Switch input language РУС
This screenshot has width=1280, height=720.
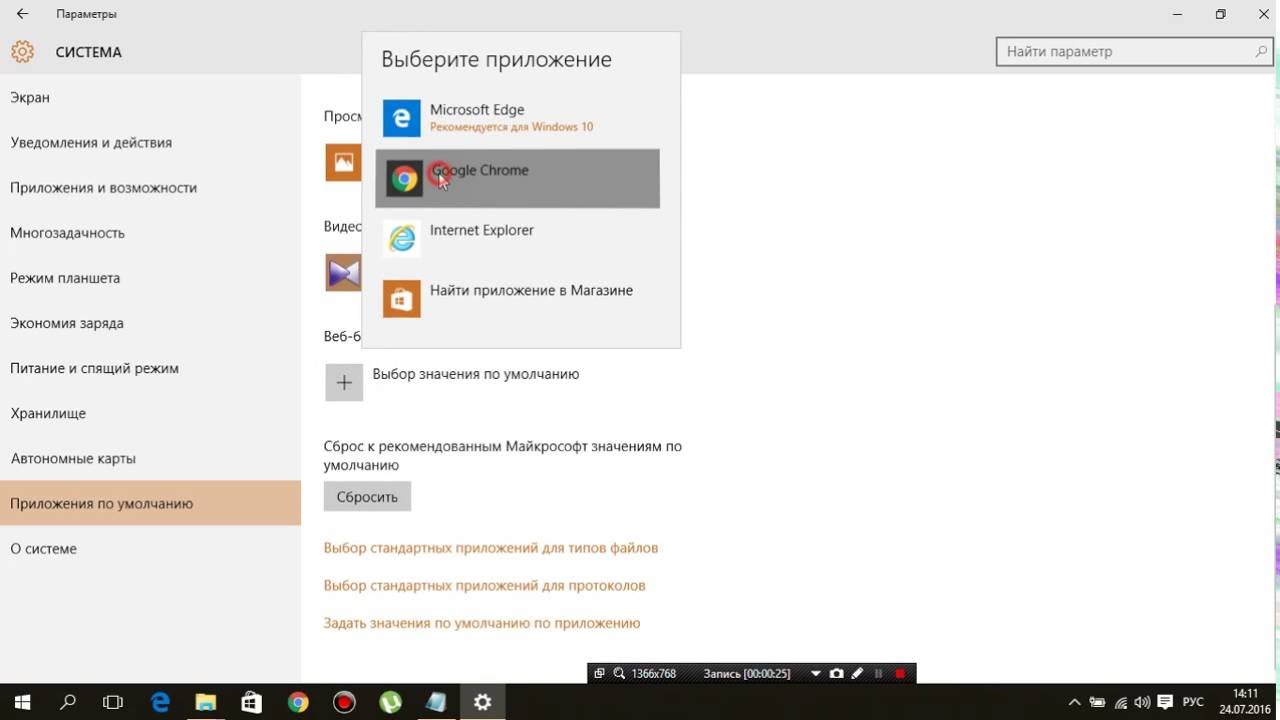1193,702
